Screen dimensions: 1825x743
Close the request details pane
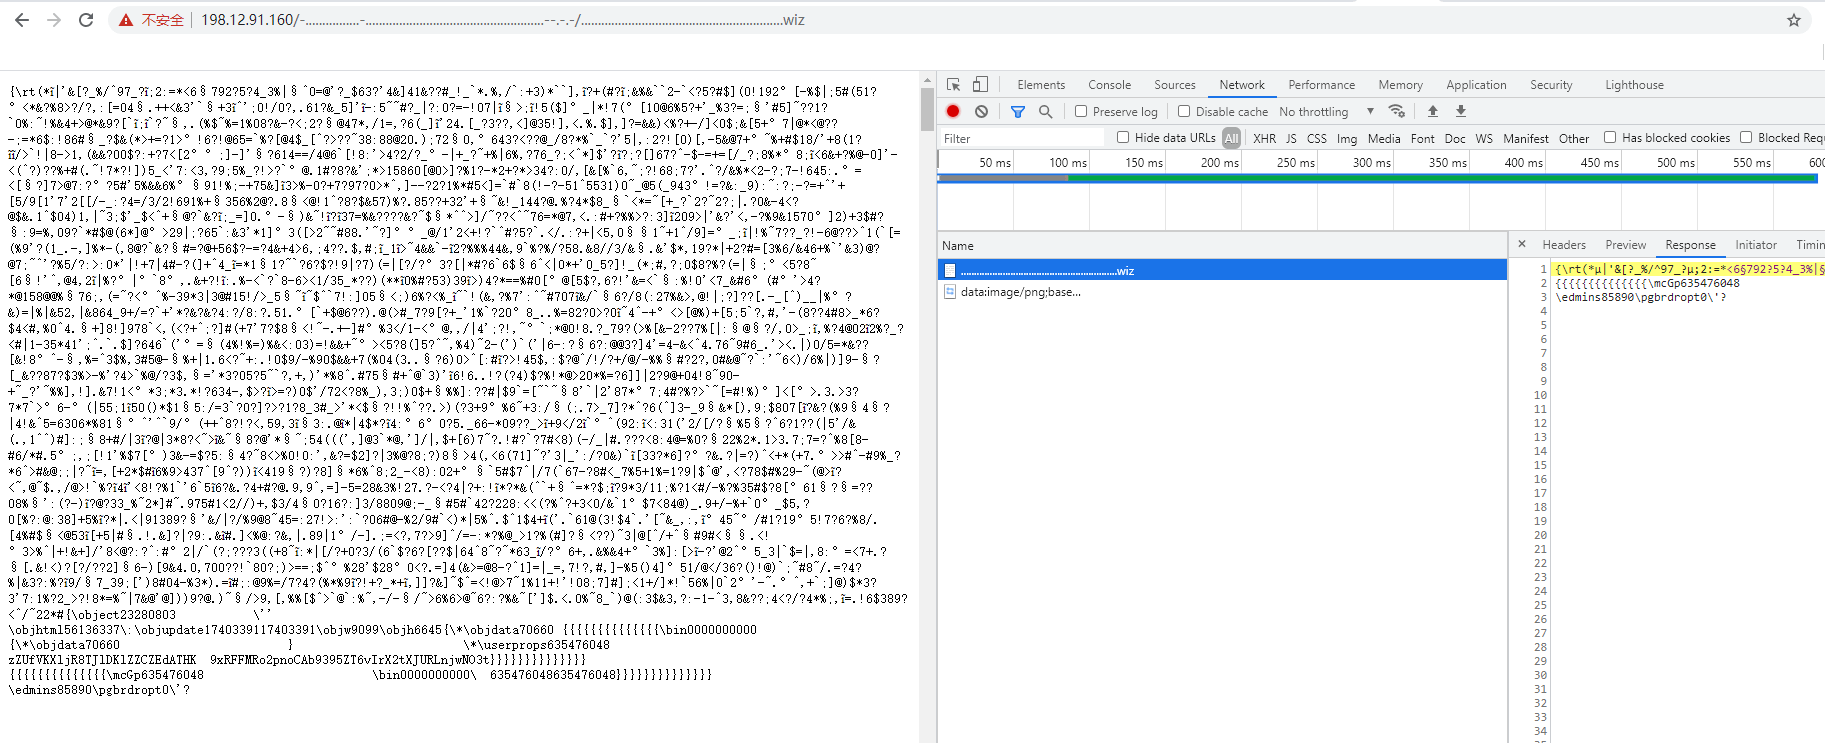click(x=1522, y=244)
